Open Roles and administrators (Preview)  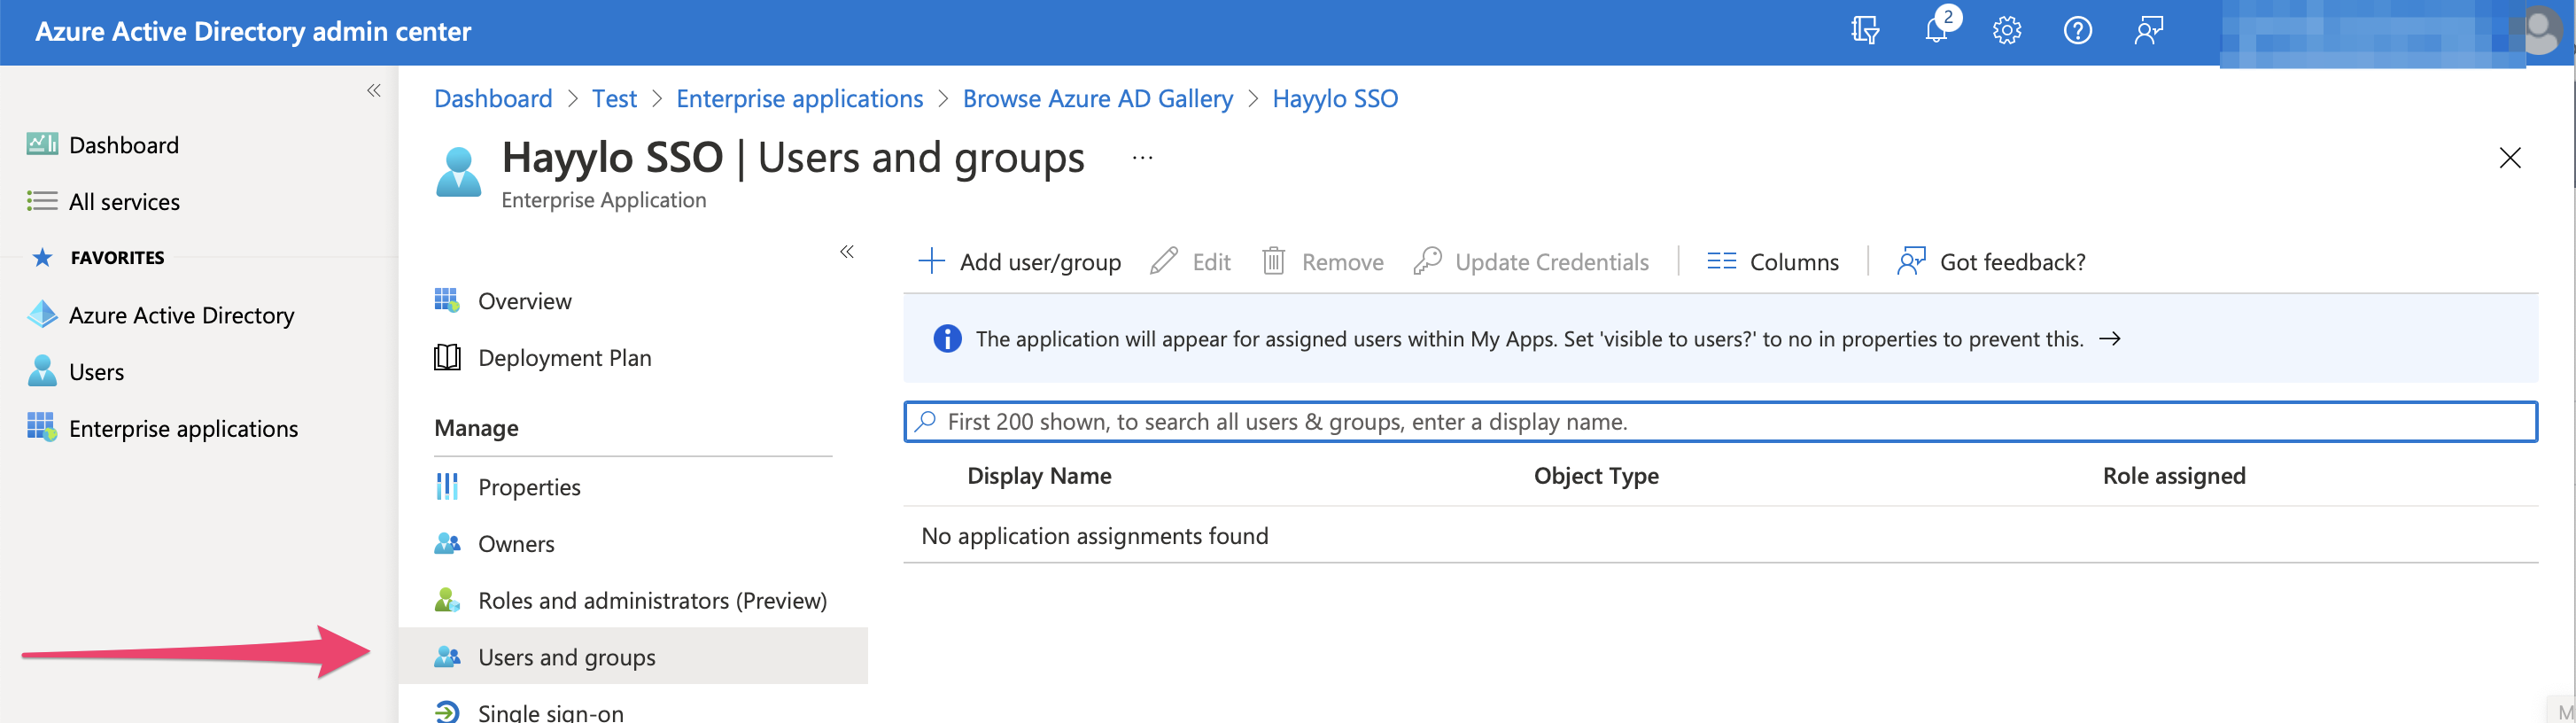pyautogui.click(x=652, y=600)
